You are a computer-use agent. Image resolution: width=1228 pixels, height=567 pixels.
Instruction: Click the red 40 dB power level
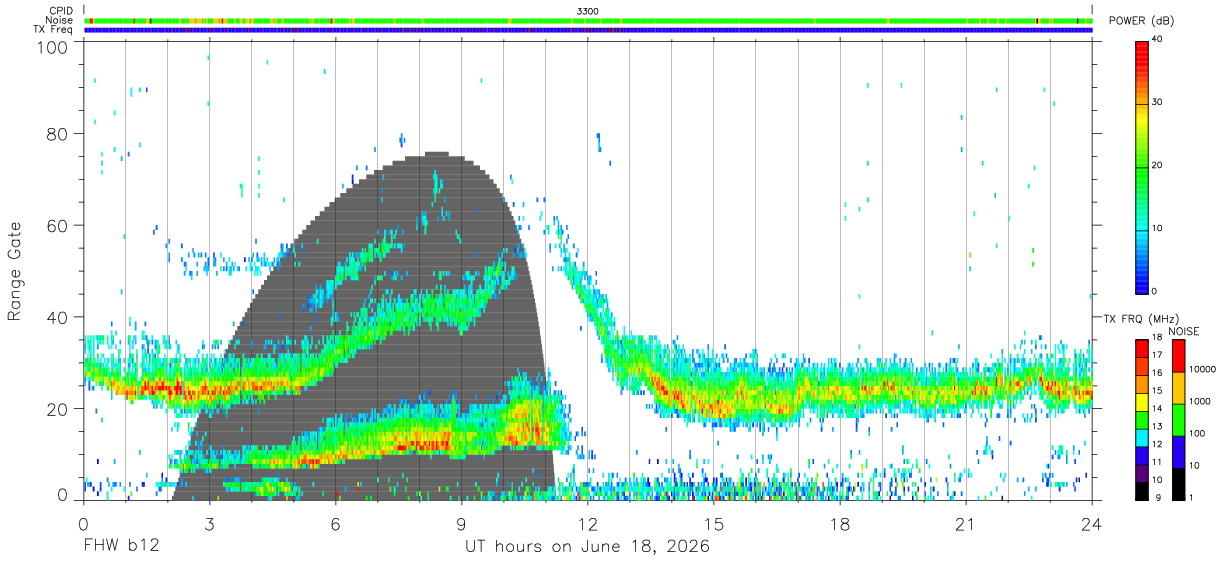coord(1141,43)
